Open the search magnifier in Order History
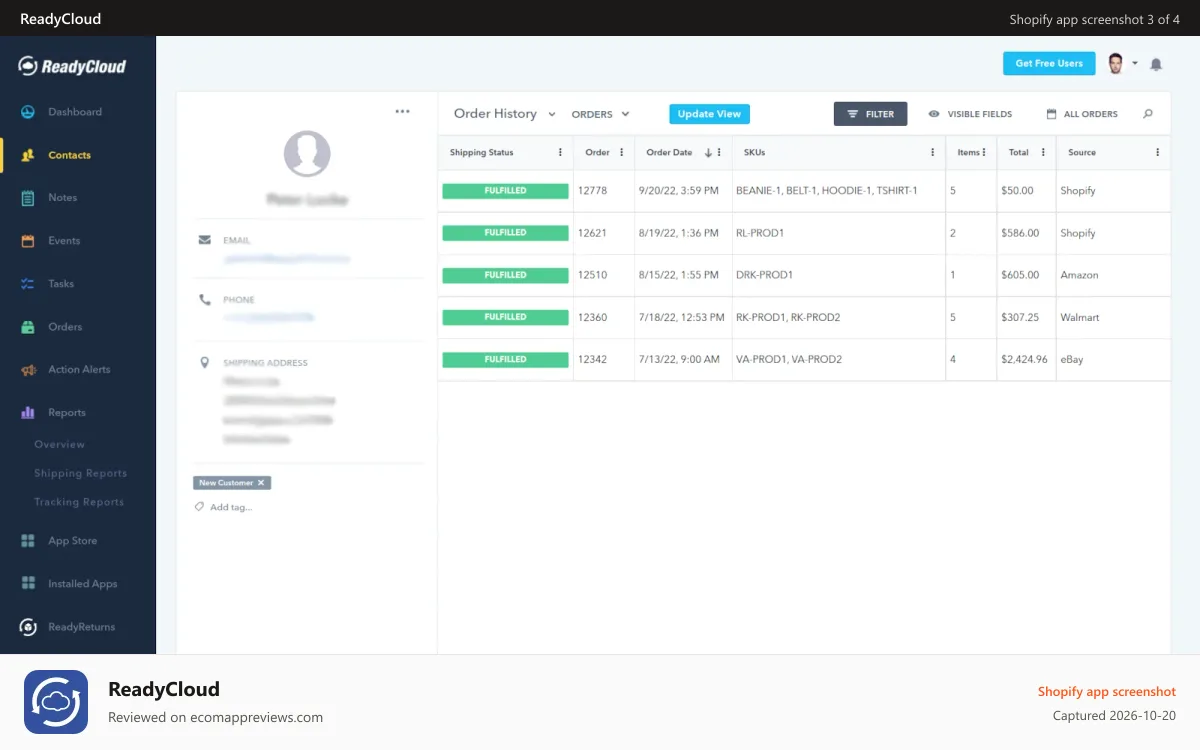 tap(1148, 114)
